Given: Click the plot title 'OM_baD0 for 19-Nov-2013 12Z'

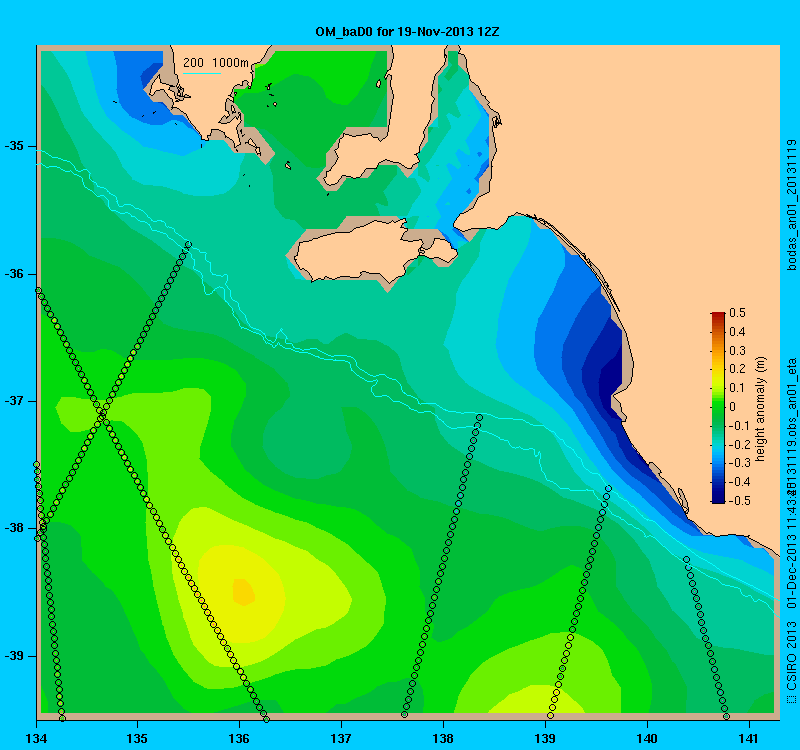Looking at the screenshot, I should [x=407, y=32].
